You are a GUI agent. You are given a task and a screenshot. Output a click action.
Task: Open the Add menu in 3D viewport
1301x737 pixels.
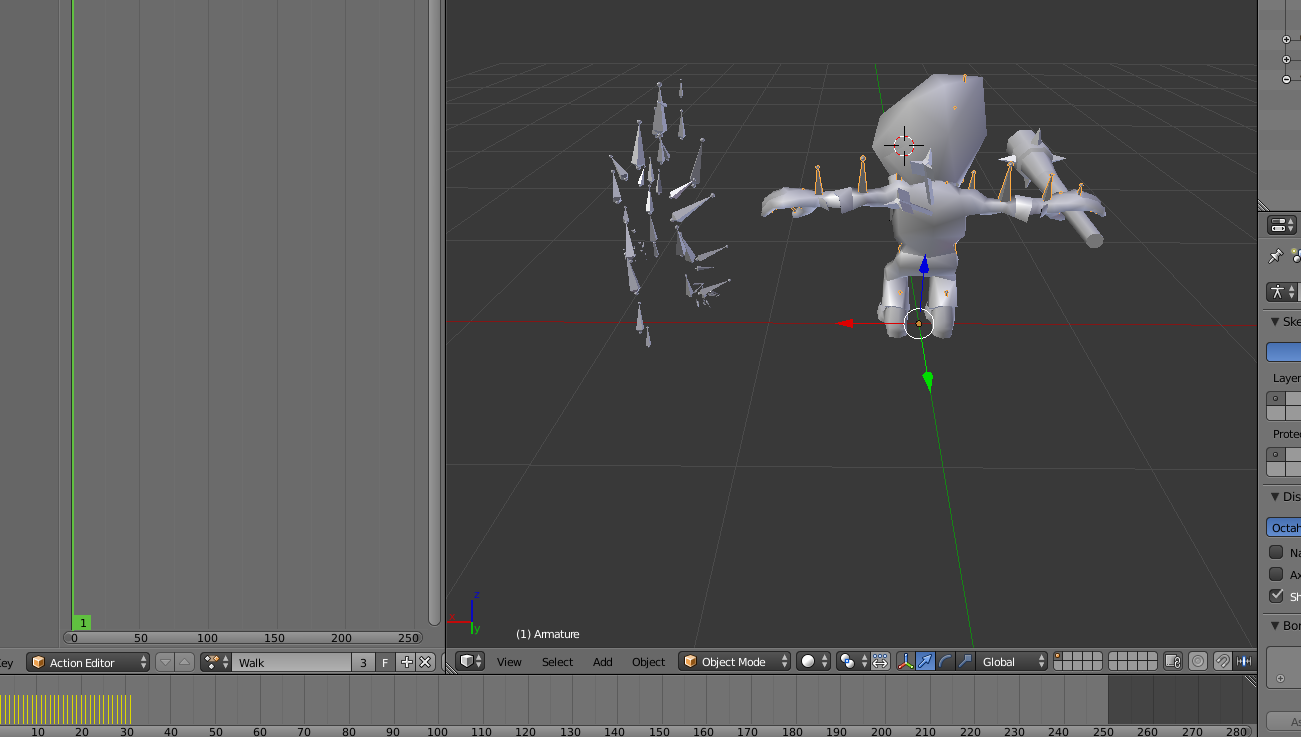click(x=602, y=662)
